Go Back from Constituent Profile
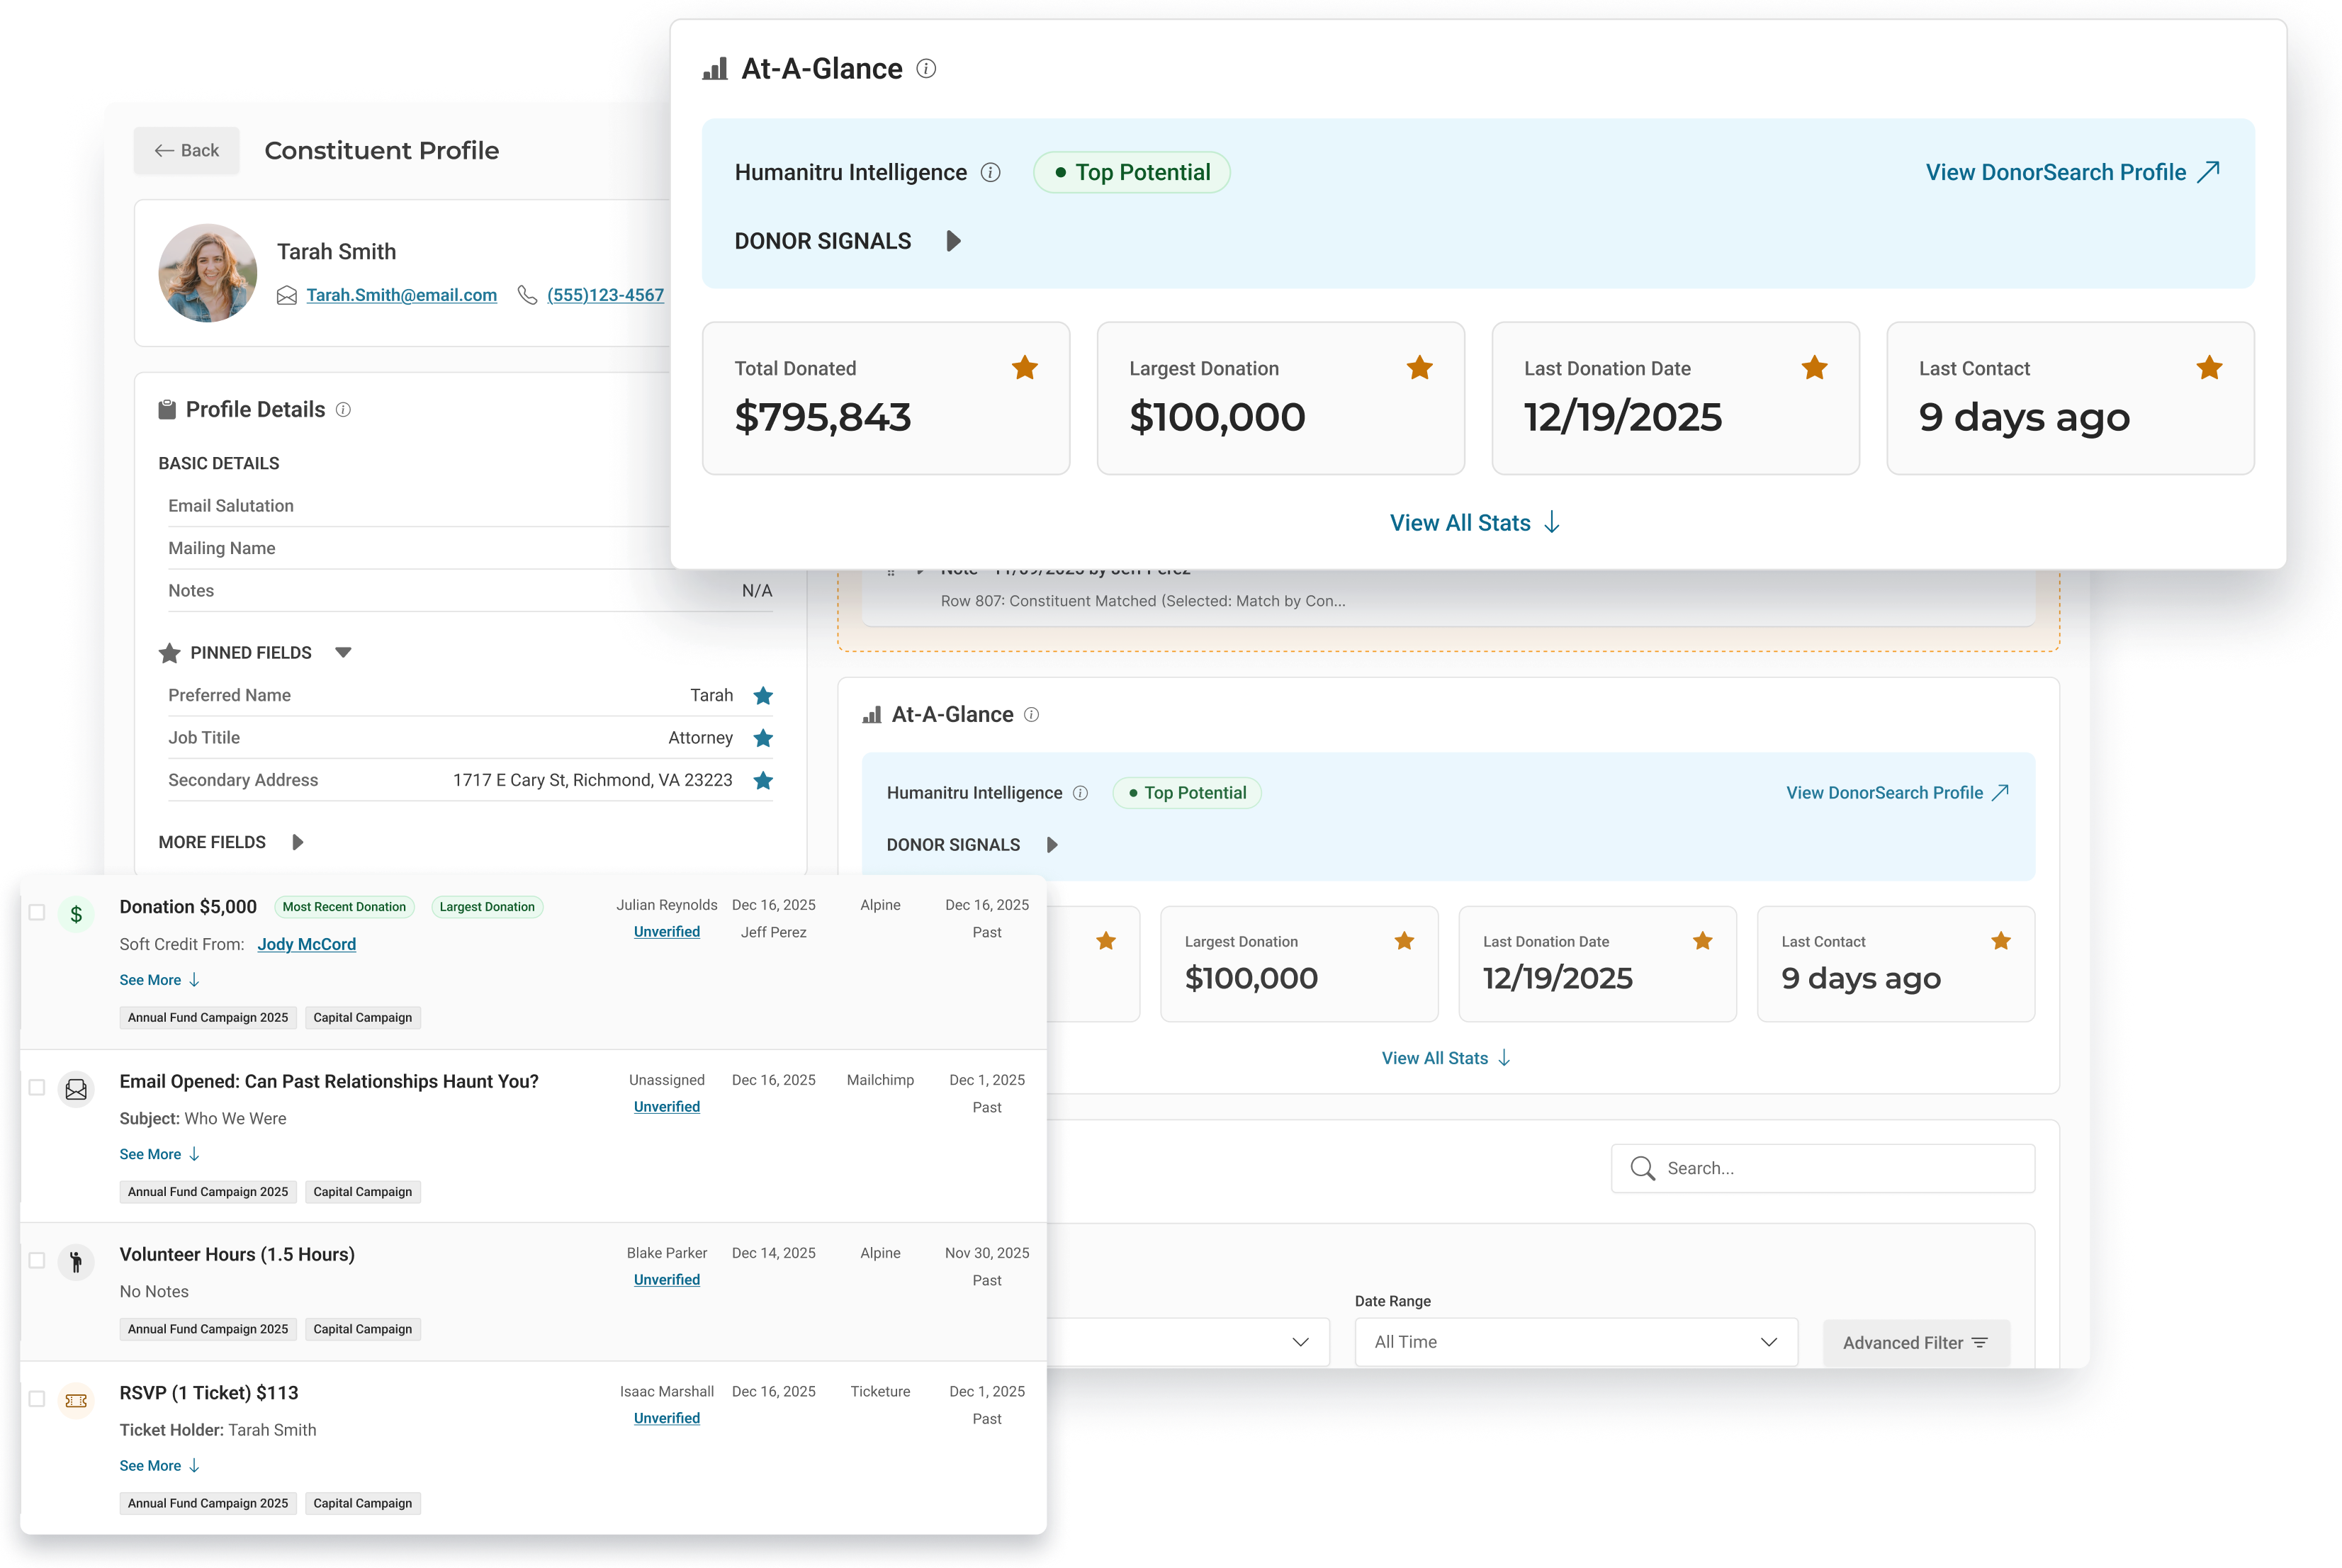Screen dimensions: 2342x1568 [x=187, y=151]
